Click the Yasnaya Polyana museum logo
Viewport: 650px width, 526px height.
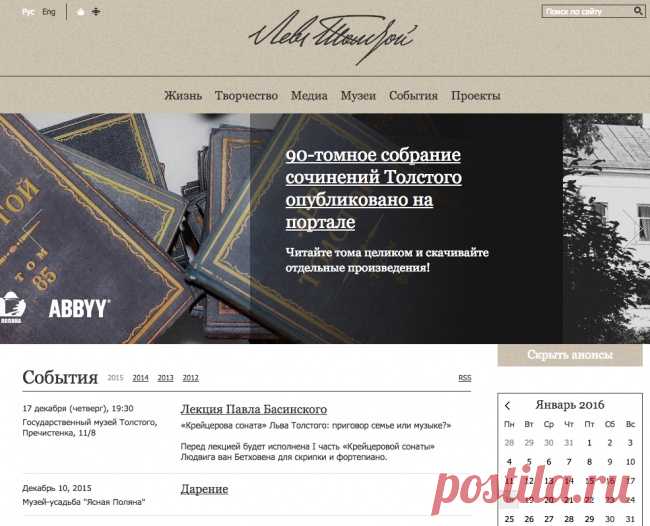coord(12,308)
